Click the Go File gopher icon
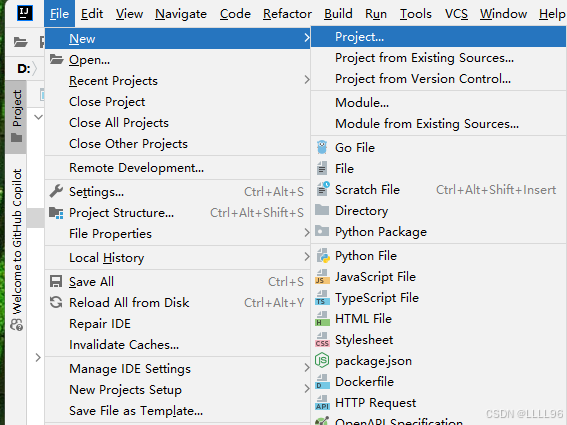The width and height of the screenshot is (567, 425). coord(322,148)
